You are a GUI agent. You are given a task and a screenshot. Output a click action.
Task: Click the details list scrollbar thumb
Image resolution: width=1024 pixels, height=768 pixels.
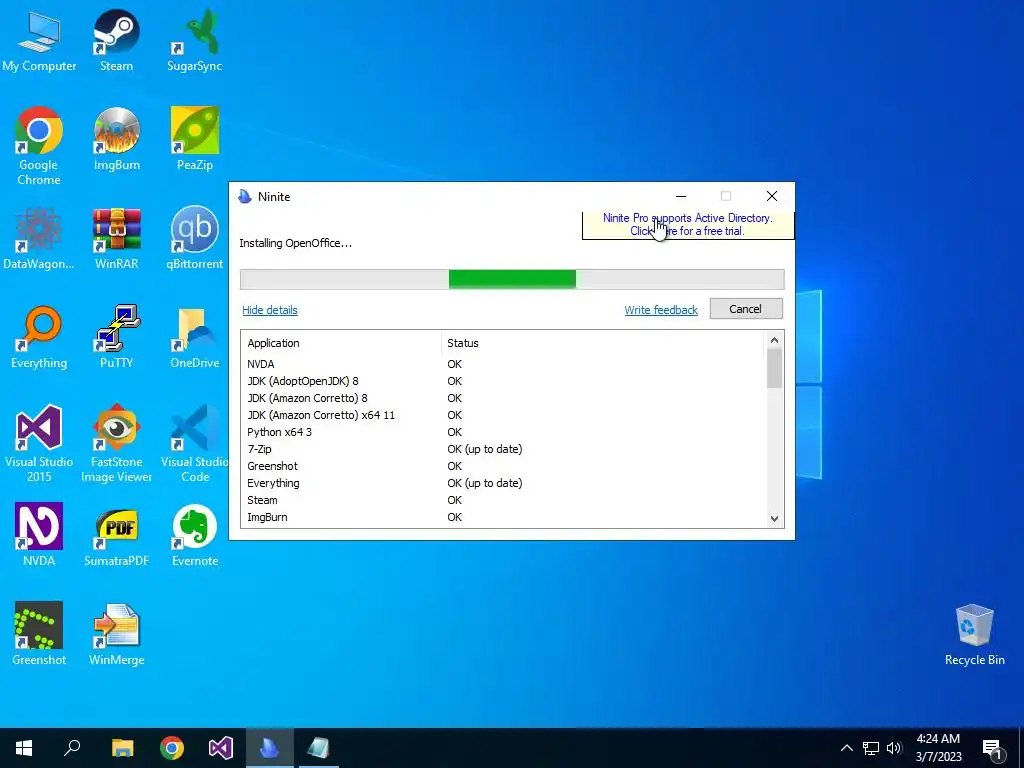[775, 368]
